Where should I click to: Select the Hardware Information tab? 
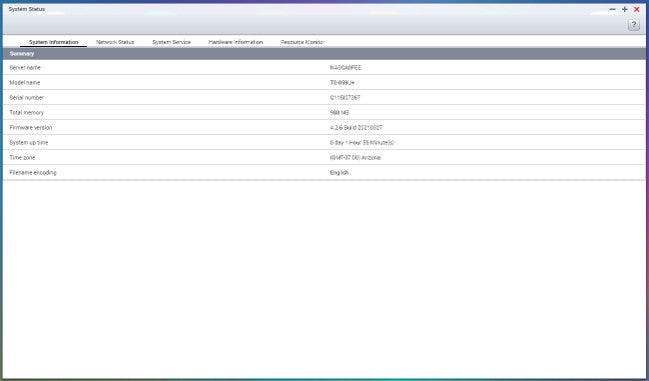point(236,42)
